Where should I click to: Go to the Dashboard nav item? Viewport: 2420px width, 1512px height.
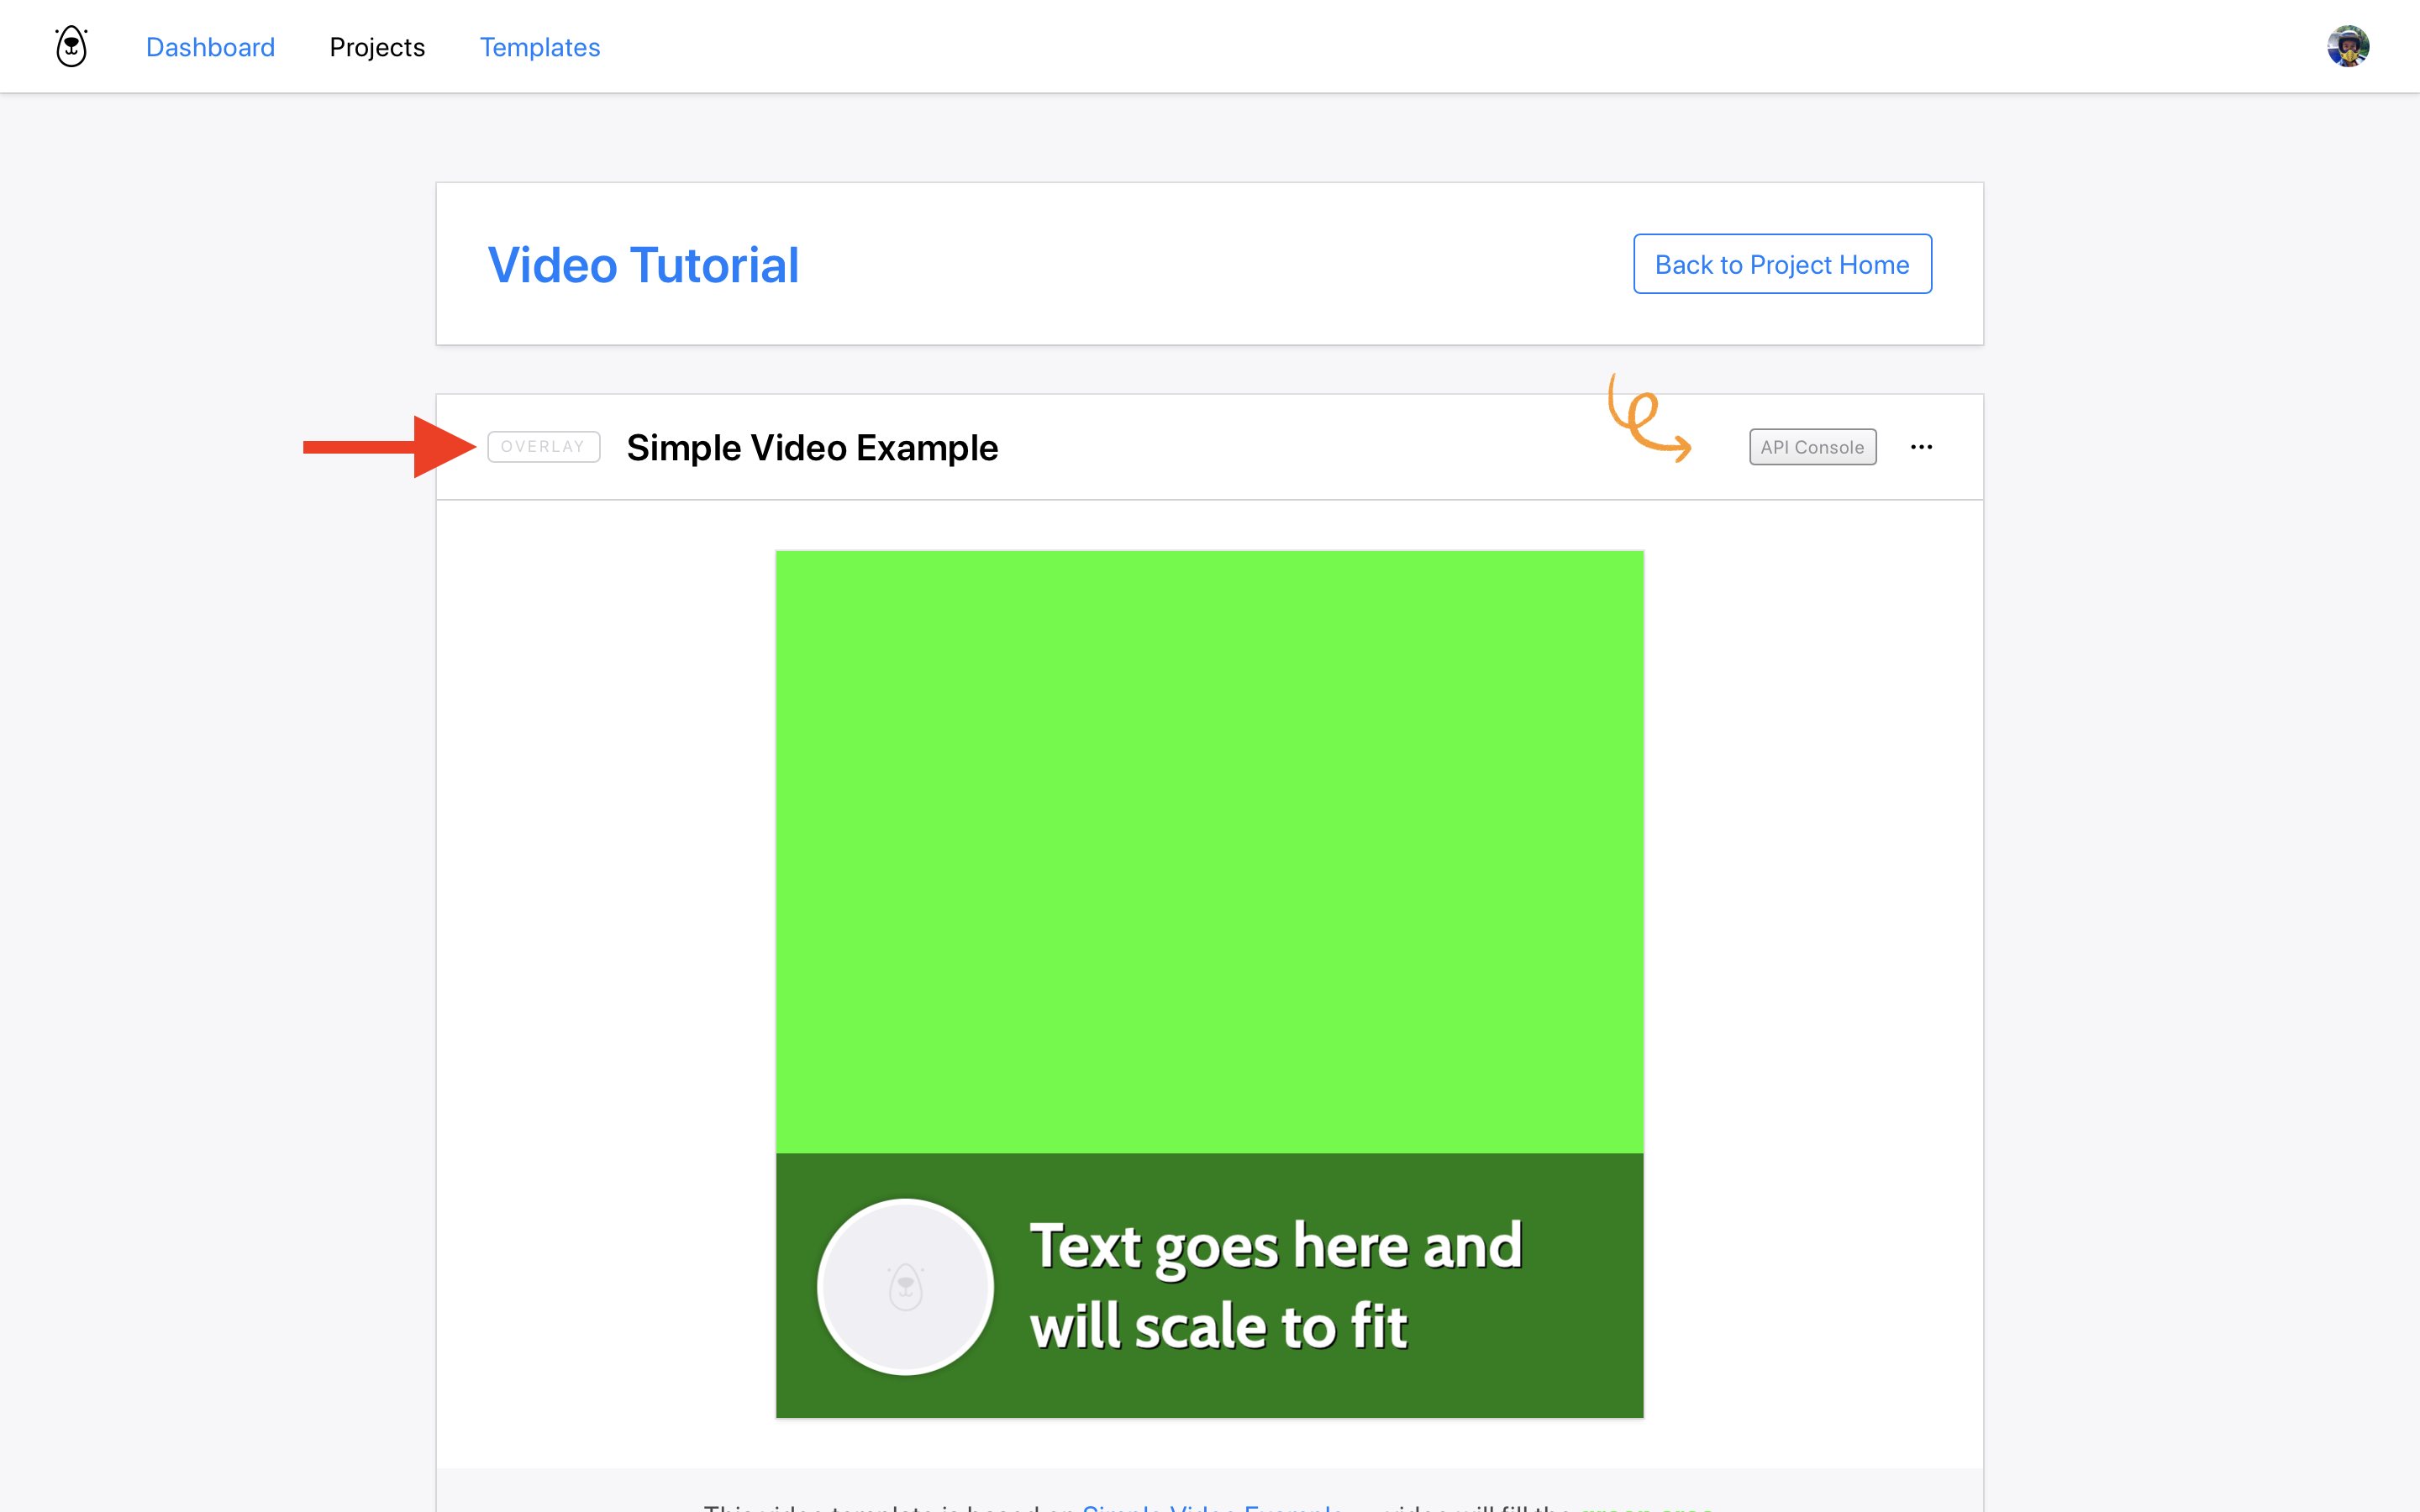210,47
